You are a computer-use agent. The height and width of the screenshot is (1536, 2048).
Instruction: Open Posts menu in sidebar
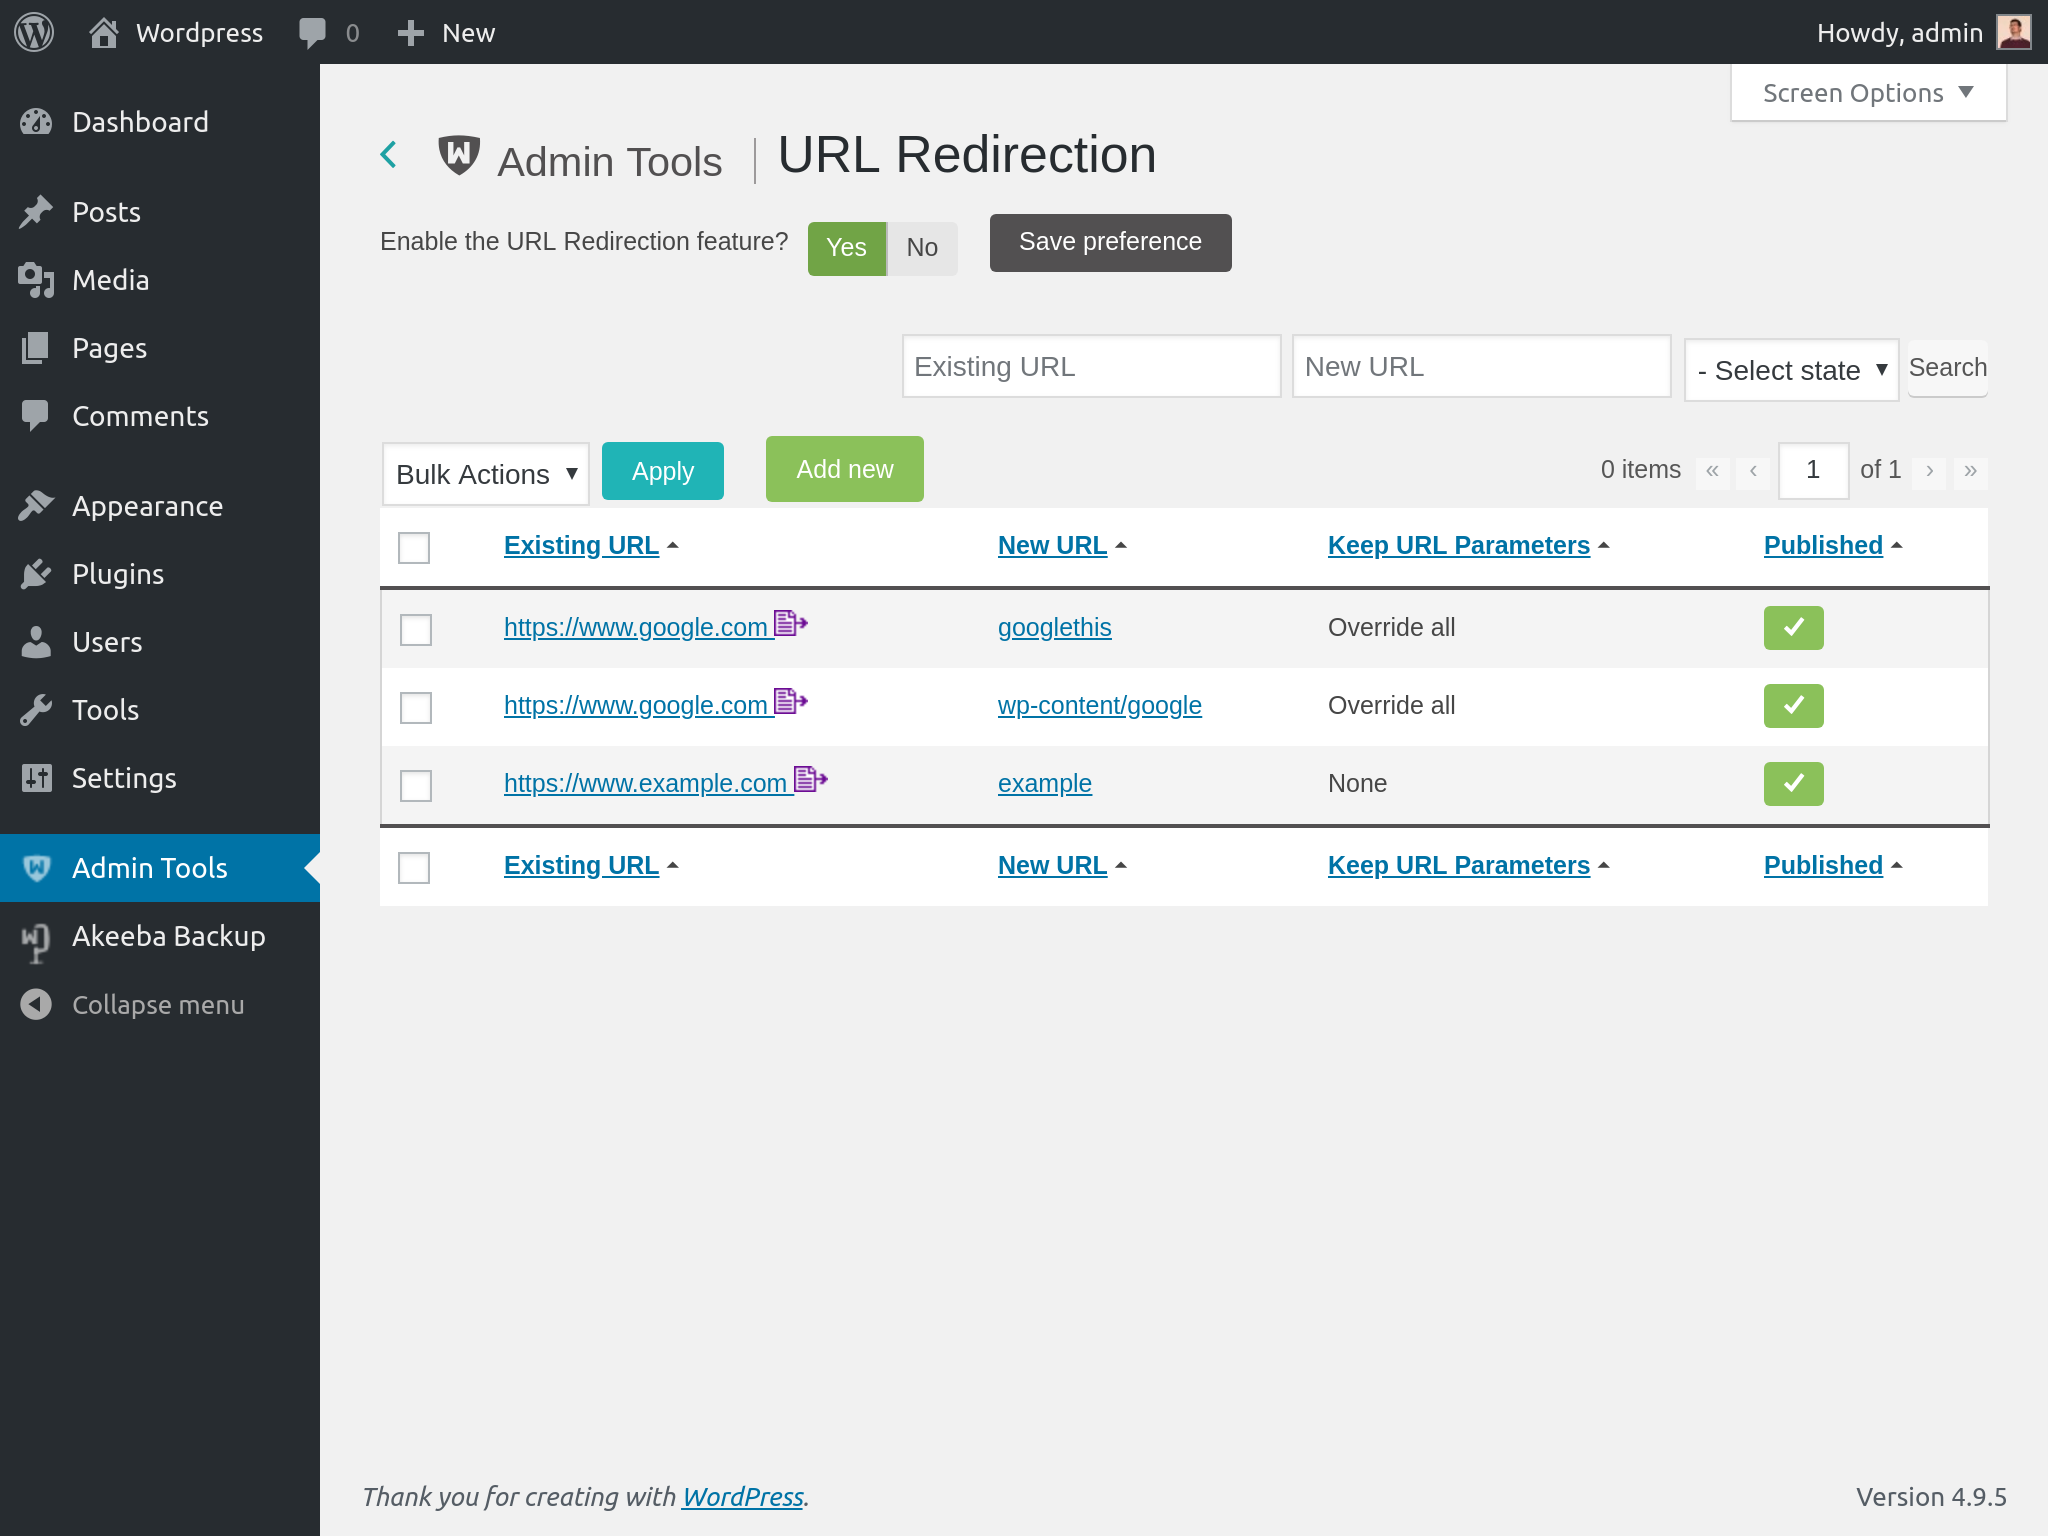pos(160,212)
